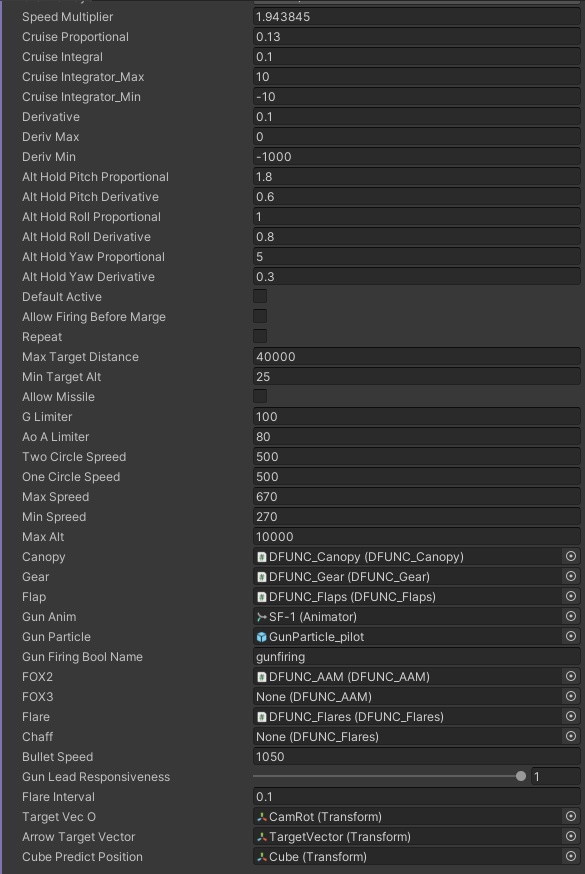This screenshot has height=874, width=585.
Task: Open object picker for Gear field
Action: (571, 576)
